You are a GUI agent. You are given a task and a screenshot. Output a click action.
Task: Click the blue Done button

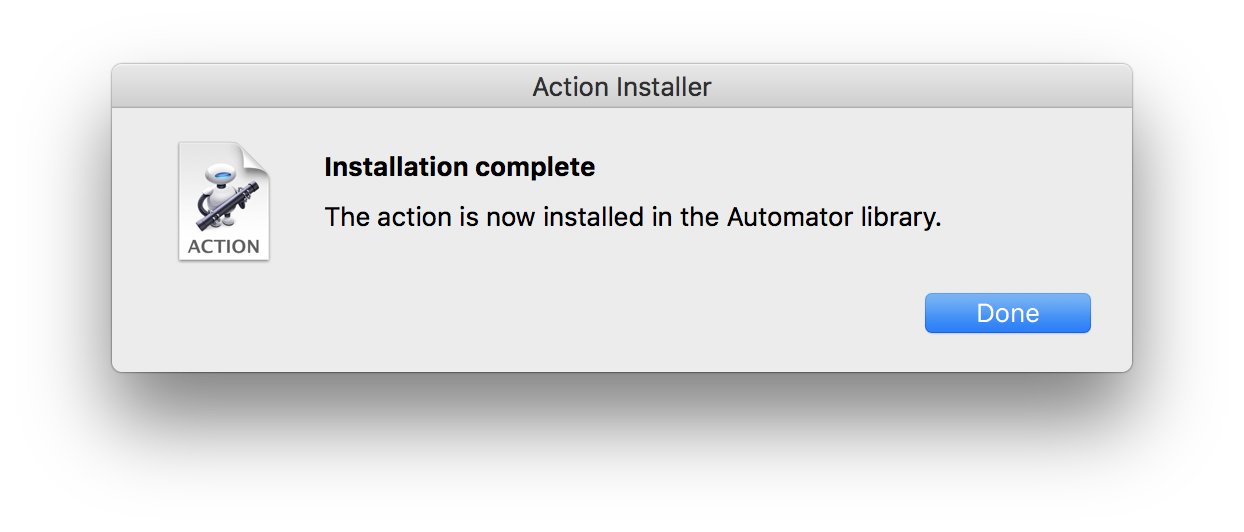(x=1007, y=313)
